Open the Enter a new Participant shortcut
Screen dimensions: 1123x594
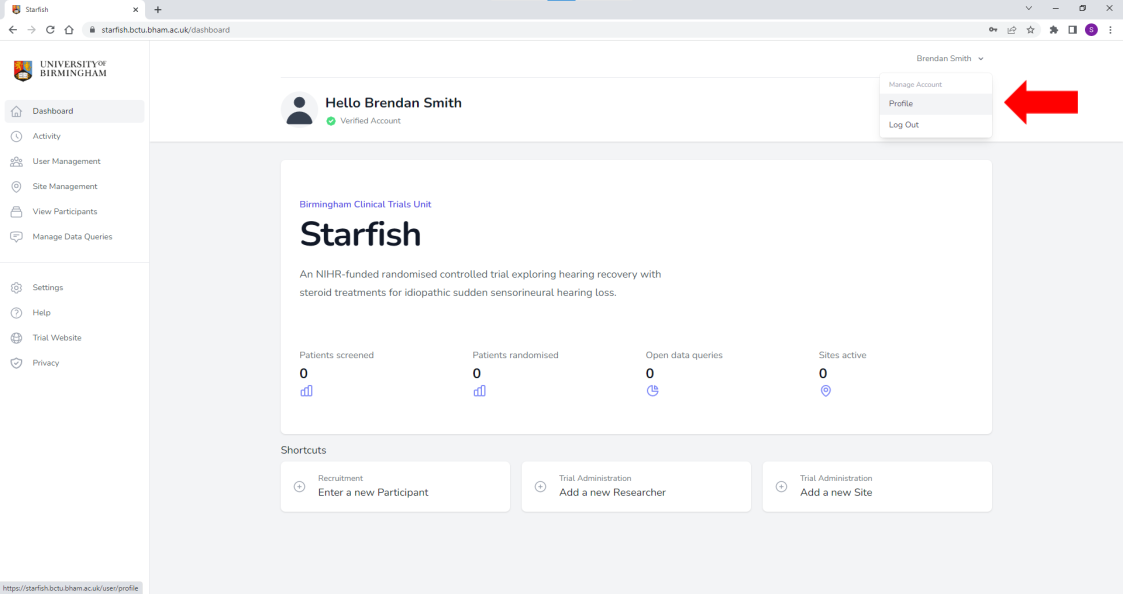pos(395,486)
